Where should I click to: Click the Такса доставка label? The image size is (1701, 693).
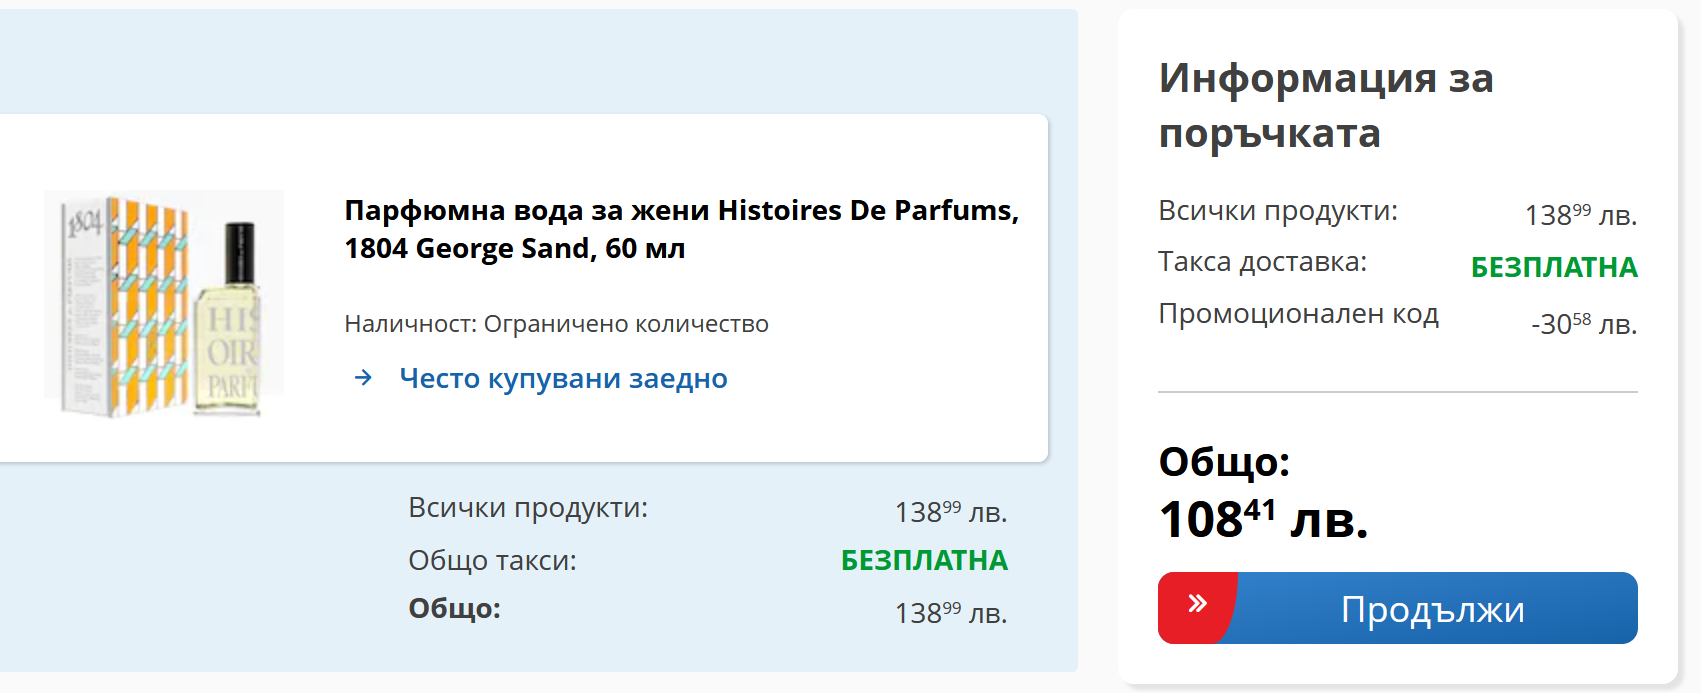point(1262,262)
